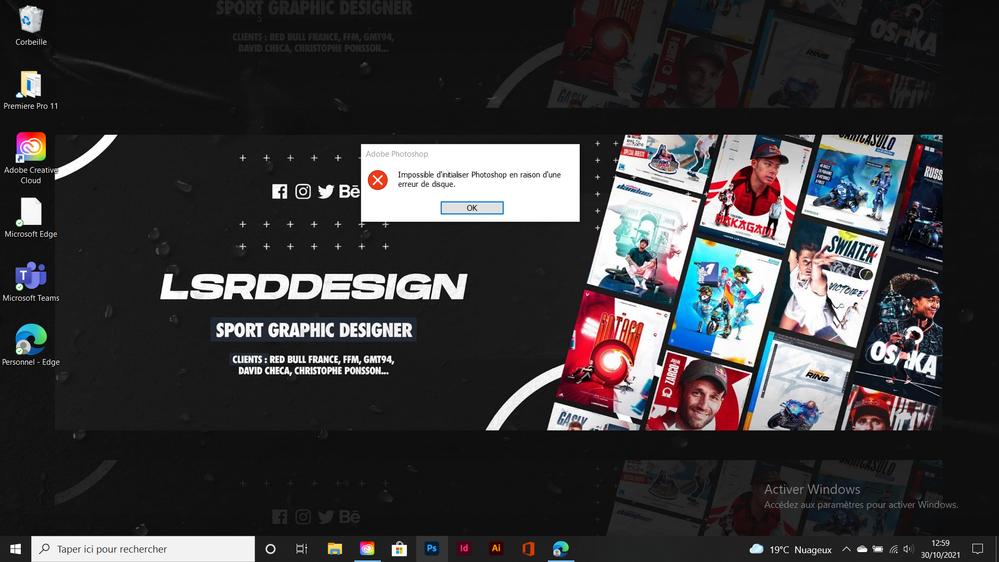Select the Microsoft Teams desktop shortcut
This screenshot has width=999, height=562.
tap(31, 282)
